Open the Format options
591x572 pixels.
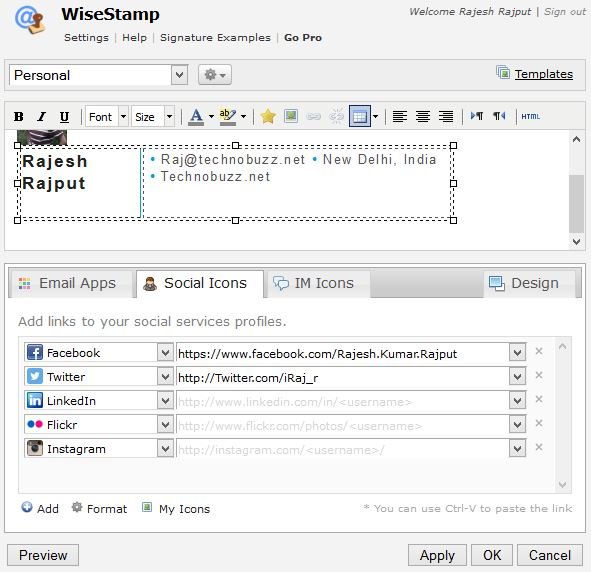(100, 508)
